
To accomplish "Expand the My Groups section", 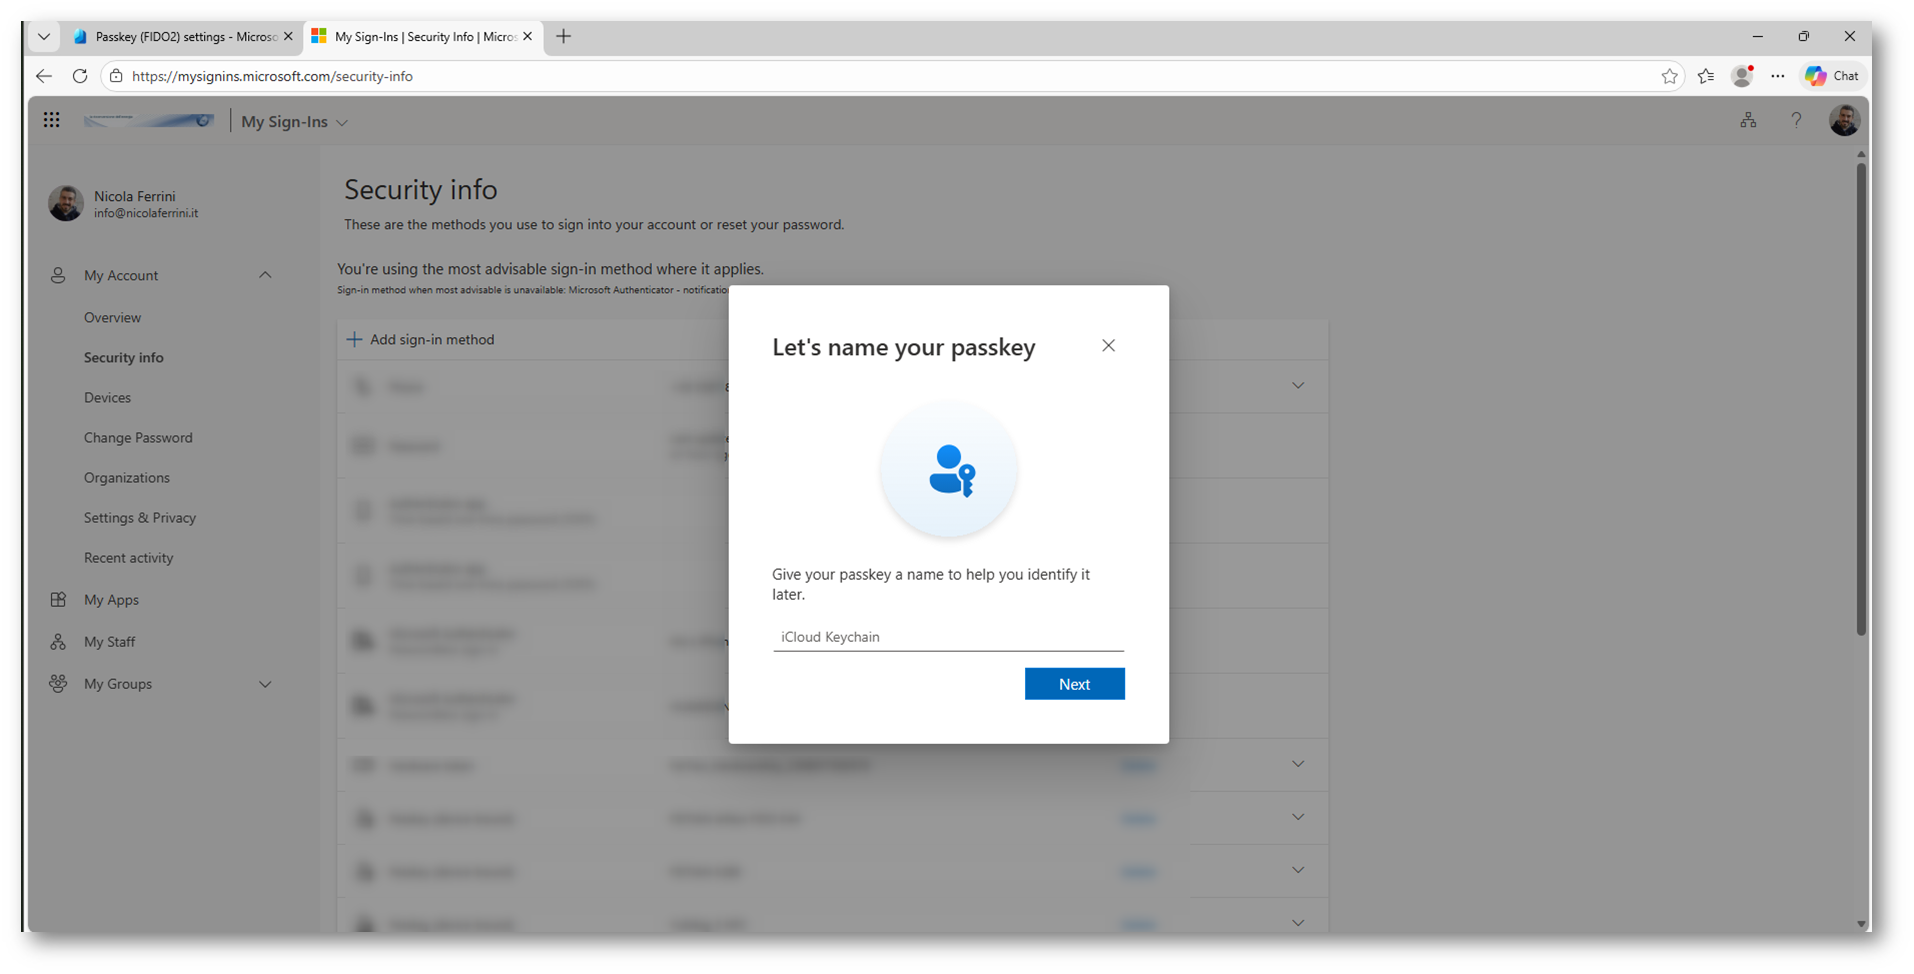I will pyautogui.click(x=265, y=685).
